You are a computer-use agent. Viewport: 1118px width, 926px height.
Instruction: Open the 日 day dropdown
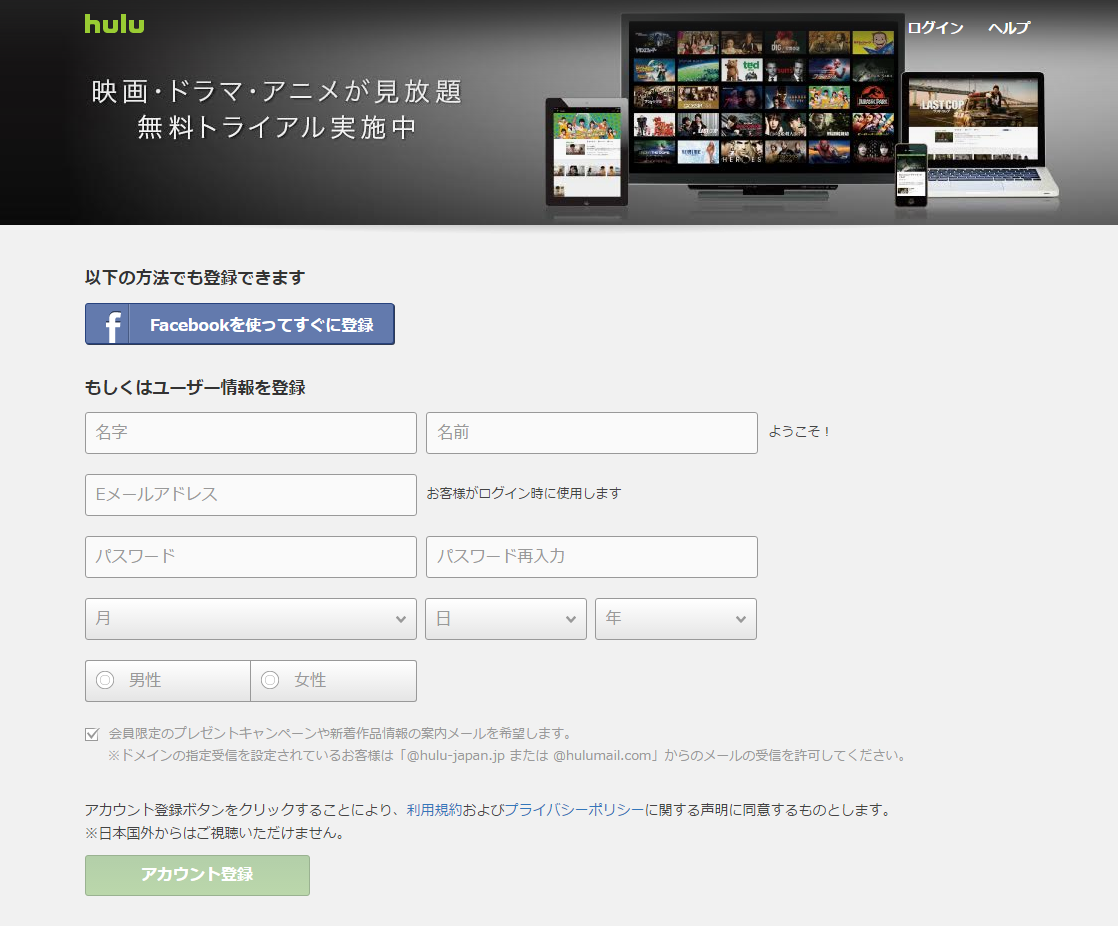tap(506, 619)
